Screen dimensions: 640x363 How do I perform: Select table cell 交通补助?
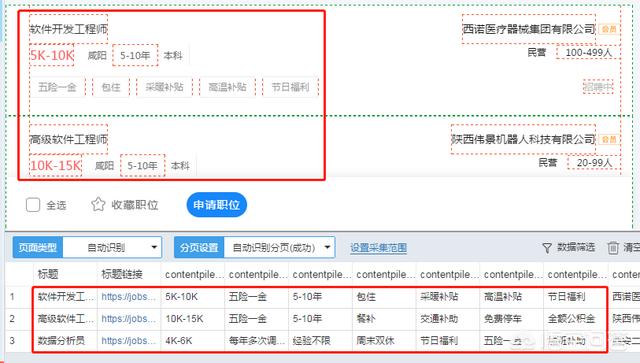point(439,319)
